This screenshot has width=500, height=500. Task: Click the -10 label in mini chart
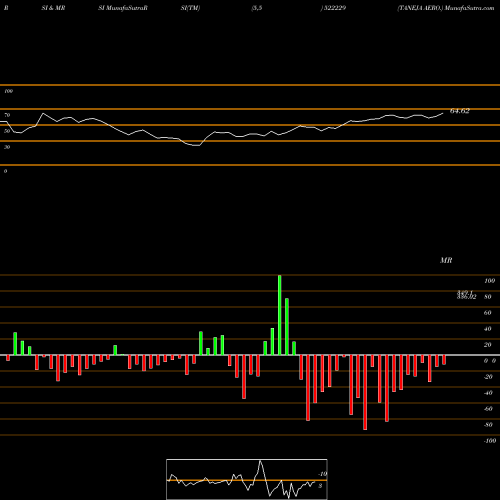[322, 474]
